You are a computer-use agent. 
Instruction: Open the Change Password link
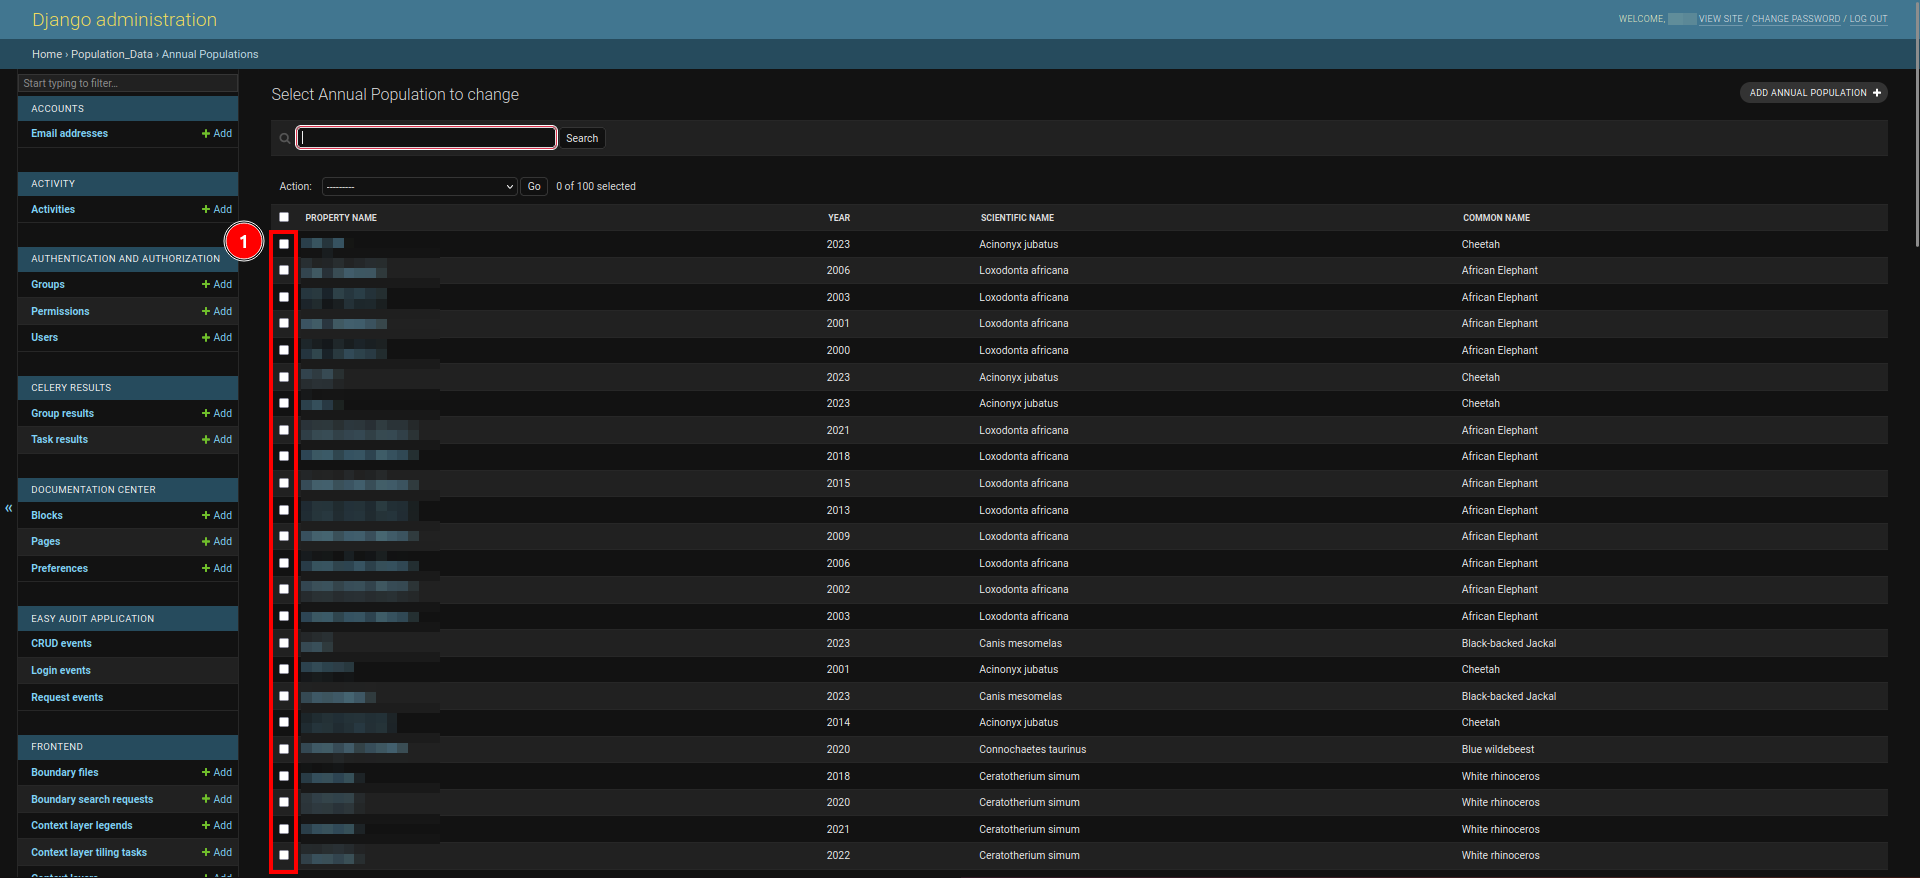click(1796, 19)
